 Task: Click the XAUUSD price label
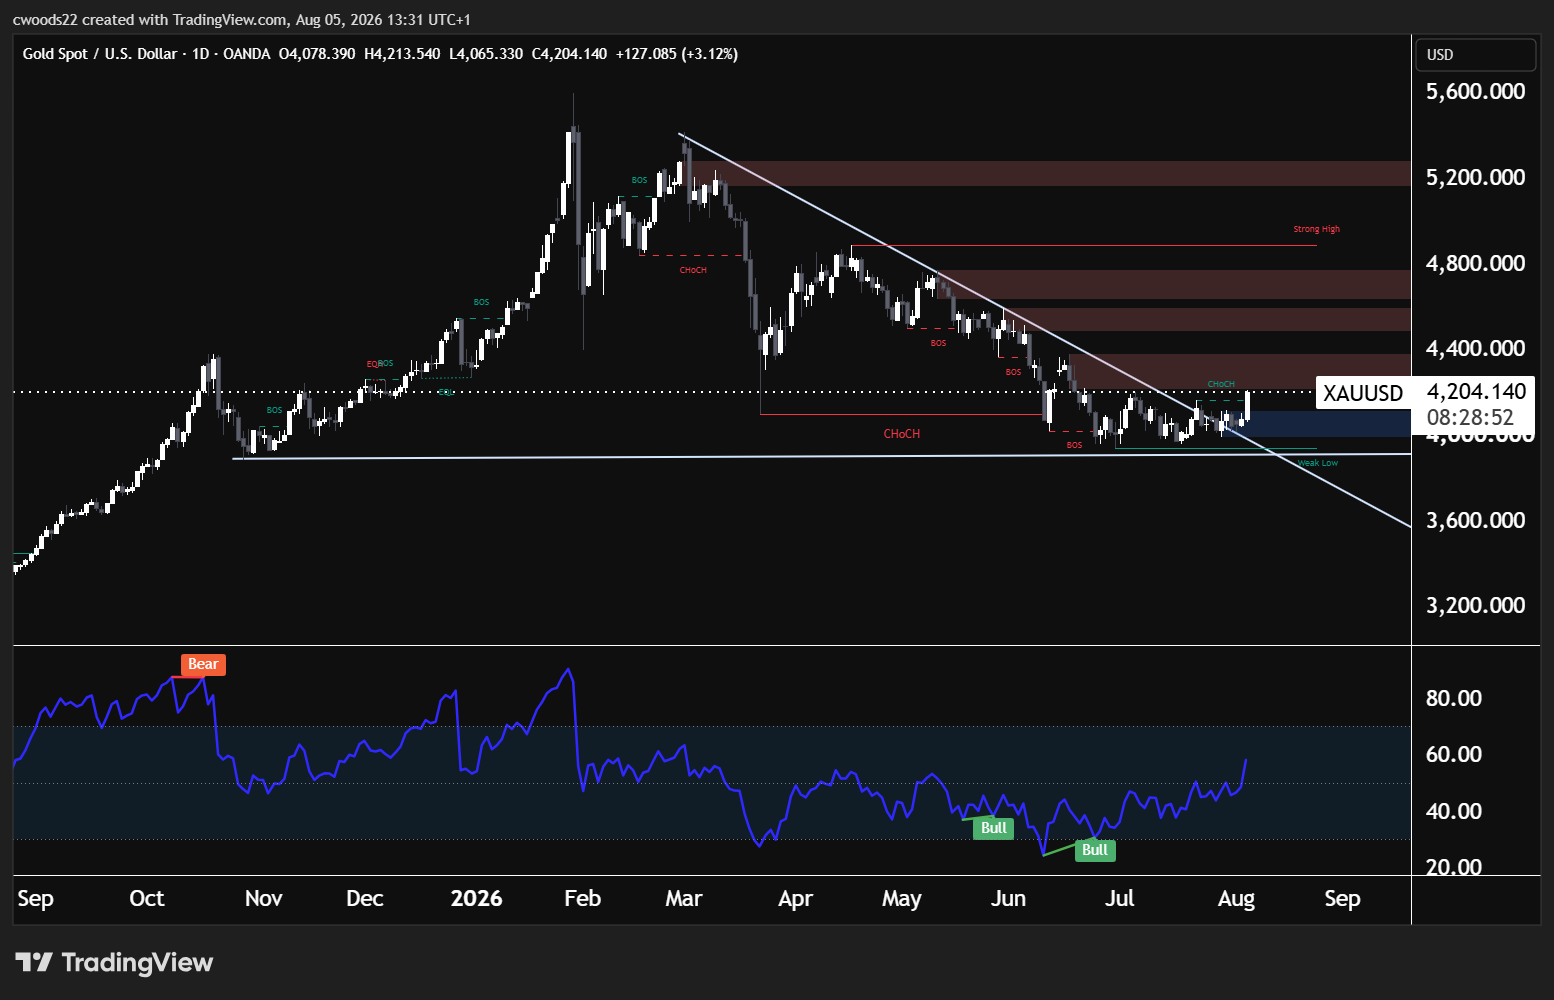pos(1363,393)
